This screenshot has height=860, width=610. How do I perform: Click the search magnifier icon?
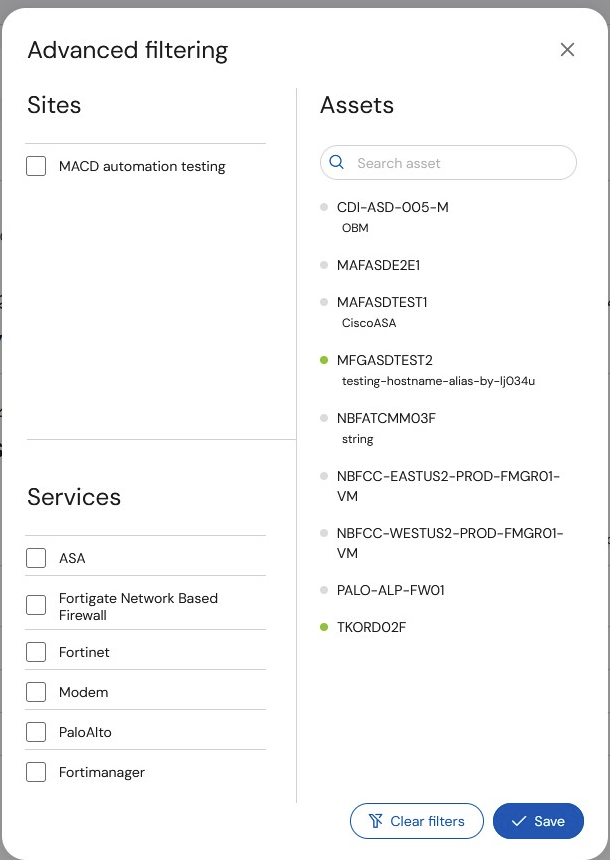[336, 162]
